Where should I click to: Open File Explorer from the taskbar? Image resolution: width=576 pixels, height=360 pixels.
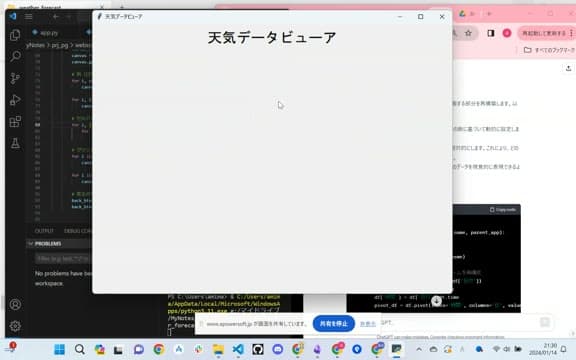(218, 349)
